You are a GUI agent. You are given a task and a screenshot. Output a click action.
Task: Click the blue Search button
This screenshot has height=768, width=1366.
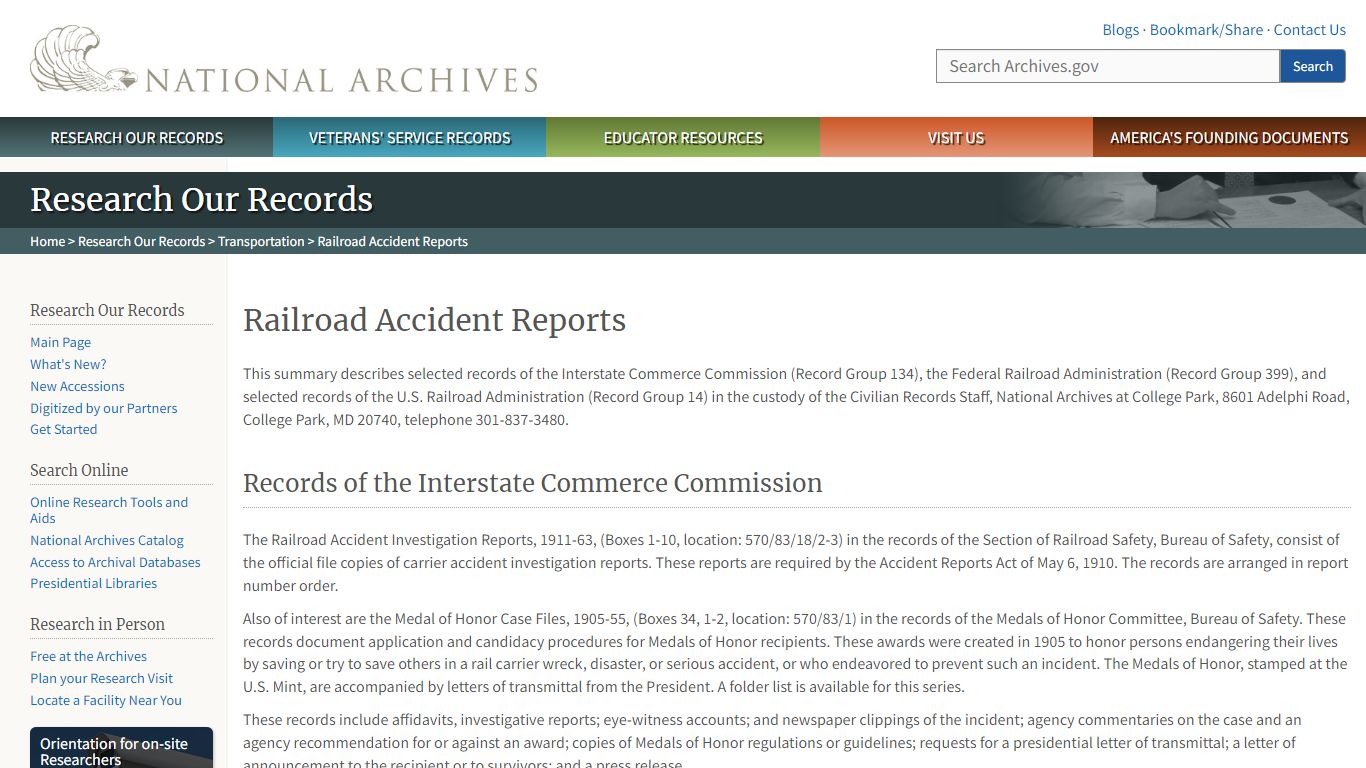[x=1312, y=66]
